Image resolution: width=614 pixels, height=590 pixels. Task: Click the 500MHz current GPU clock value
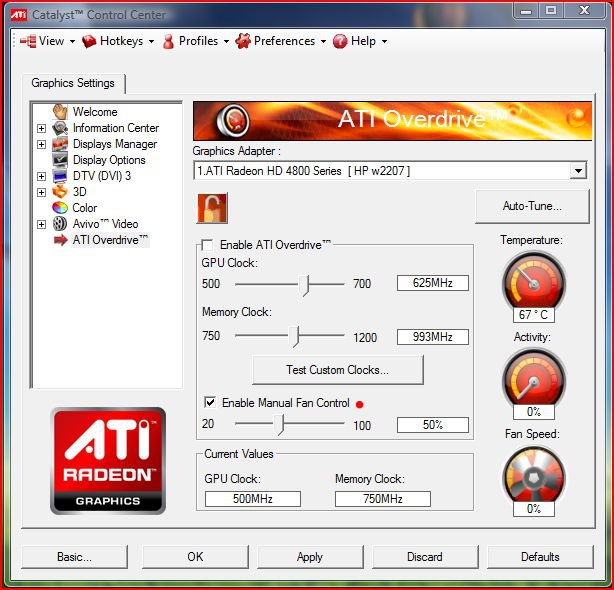point(253,499)
